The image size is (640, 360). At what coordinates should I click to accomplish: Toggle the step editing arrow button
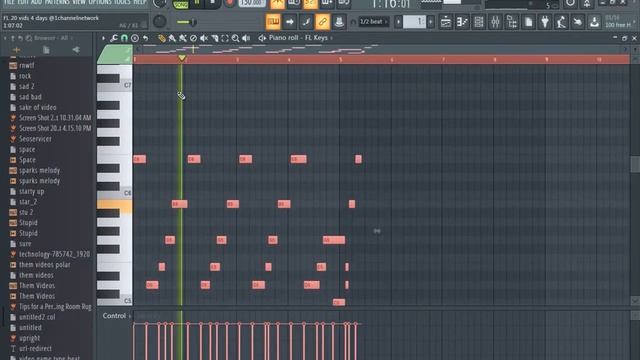click(289, 22)
